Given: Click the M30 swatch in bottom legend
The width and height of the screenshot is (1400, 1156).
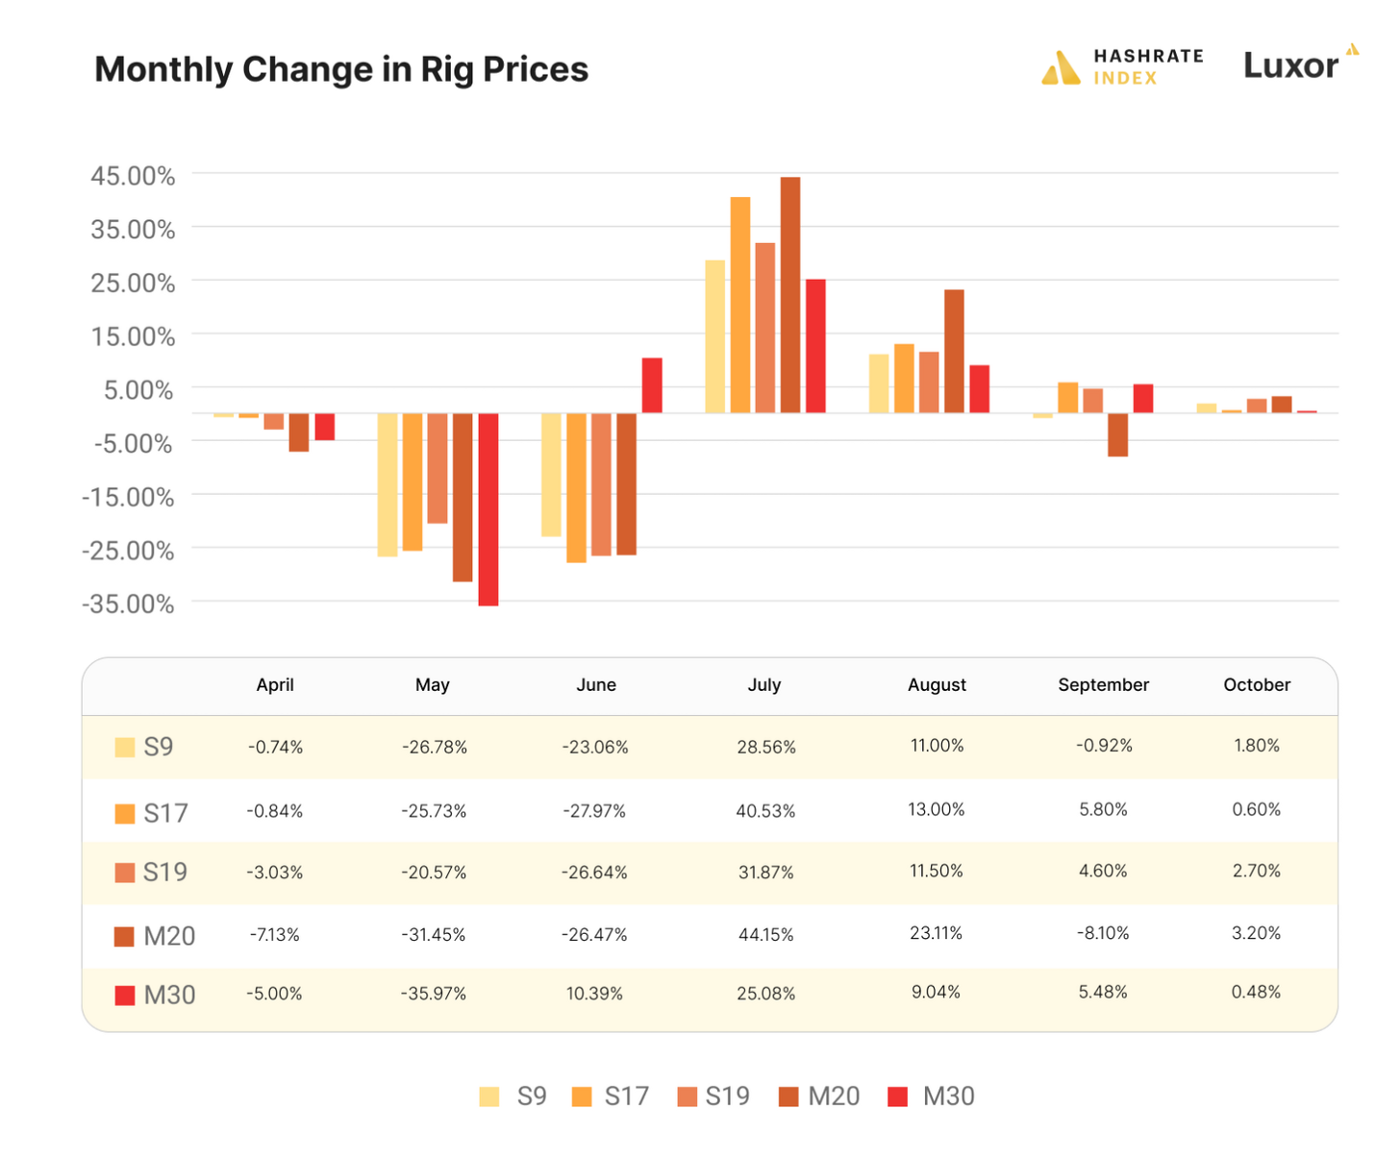Looking at the screenshot, I should coord(898,1097).
